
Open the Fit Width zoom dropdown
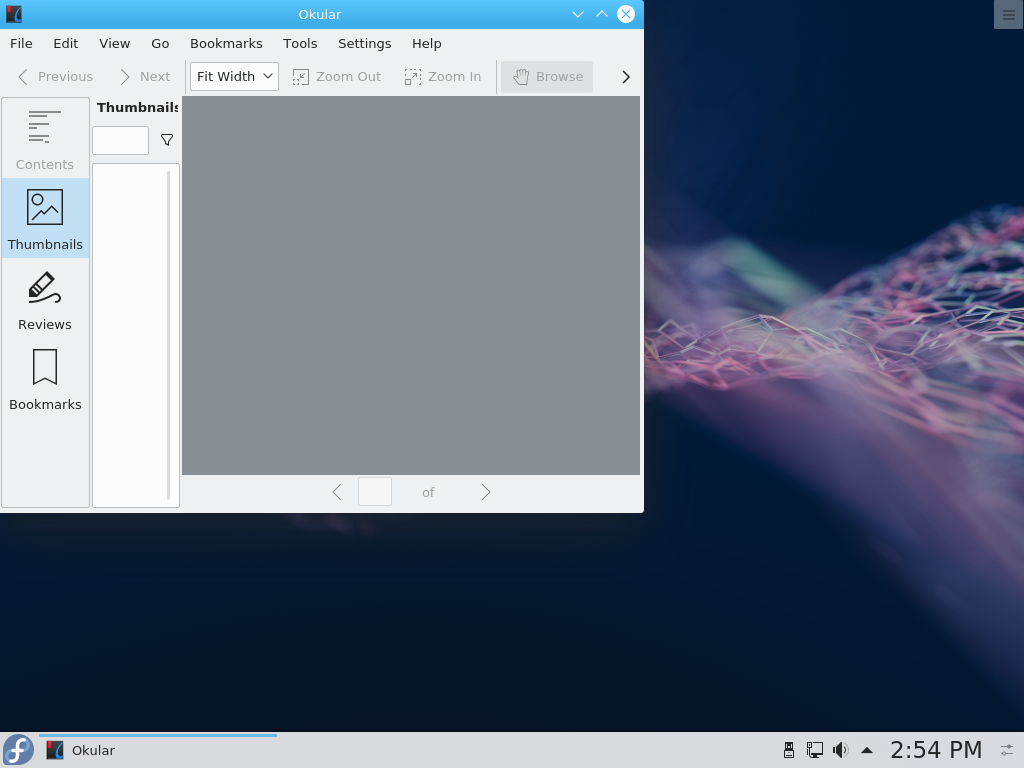tap(234, 76)
